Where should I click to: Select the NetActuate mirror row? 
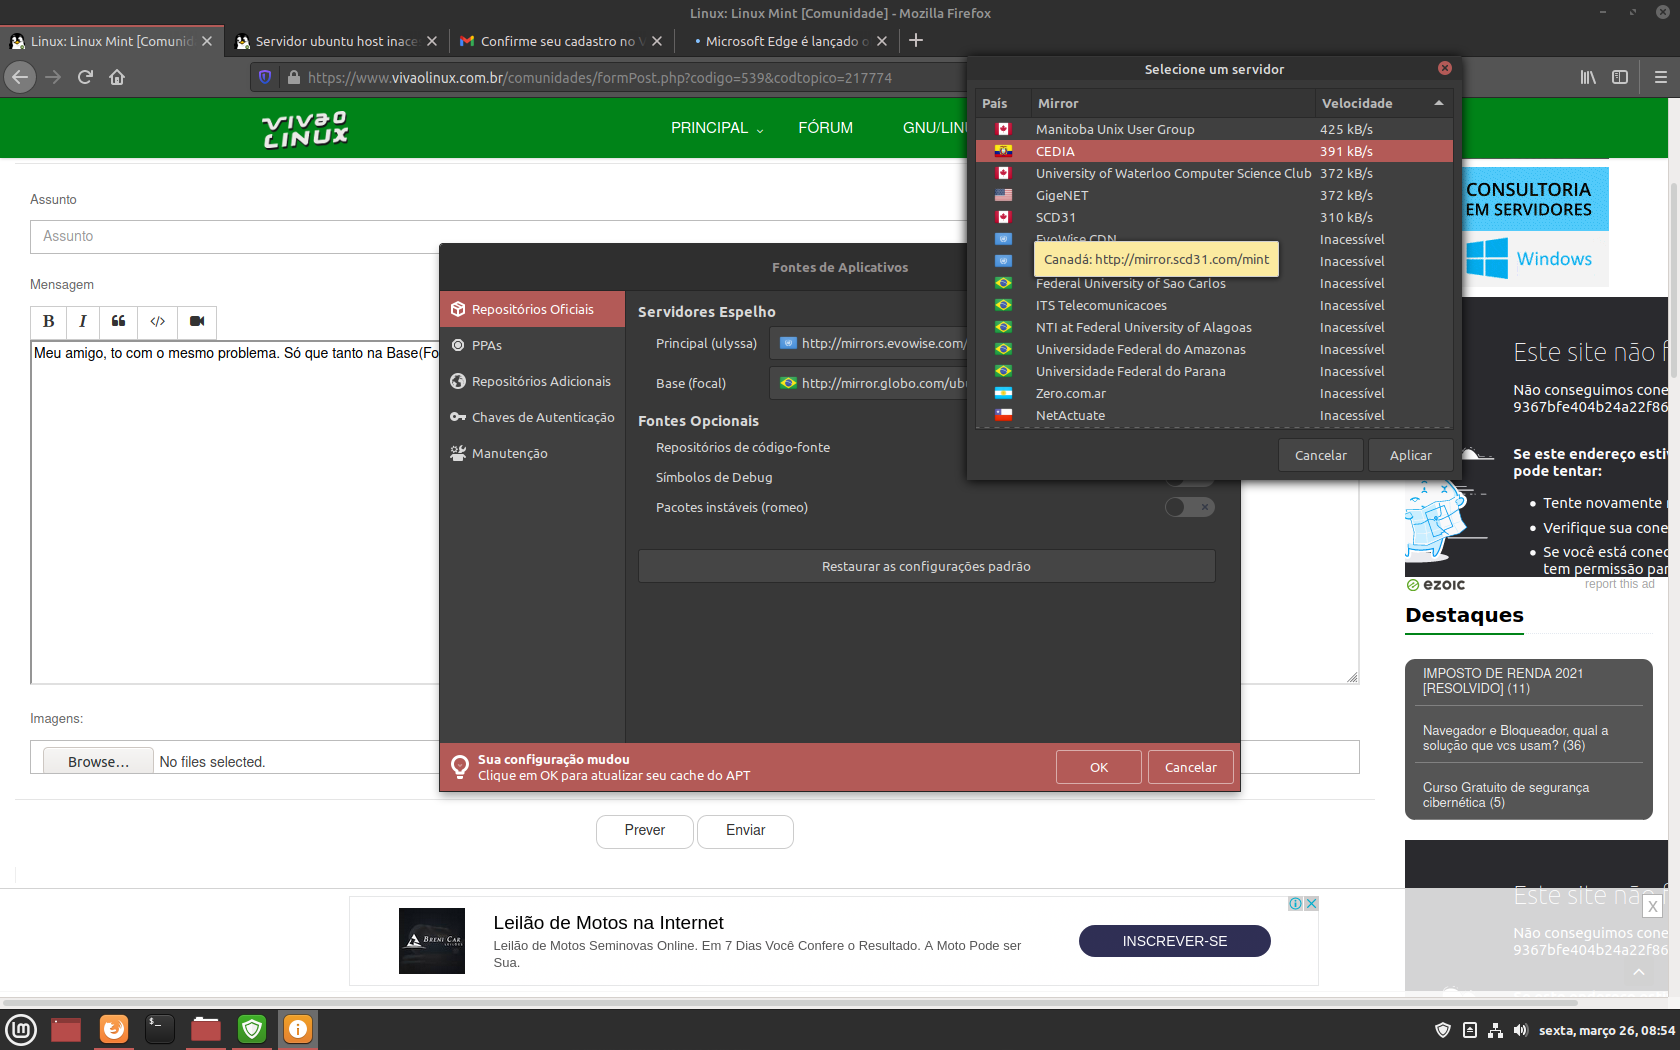[x=1214, y=415]
